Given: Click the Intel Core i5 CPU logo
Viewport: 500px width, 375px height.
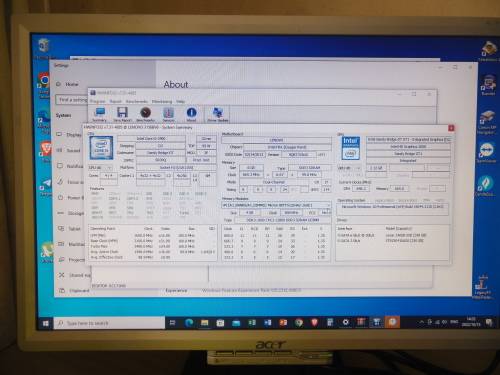Looking at the screenshot, I should (x=101, y=148).
